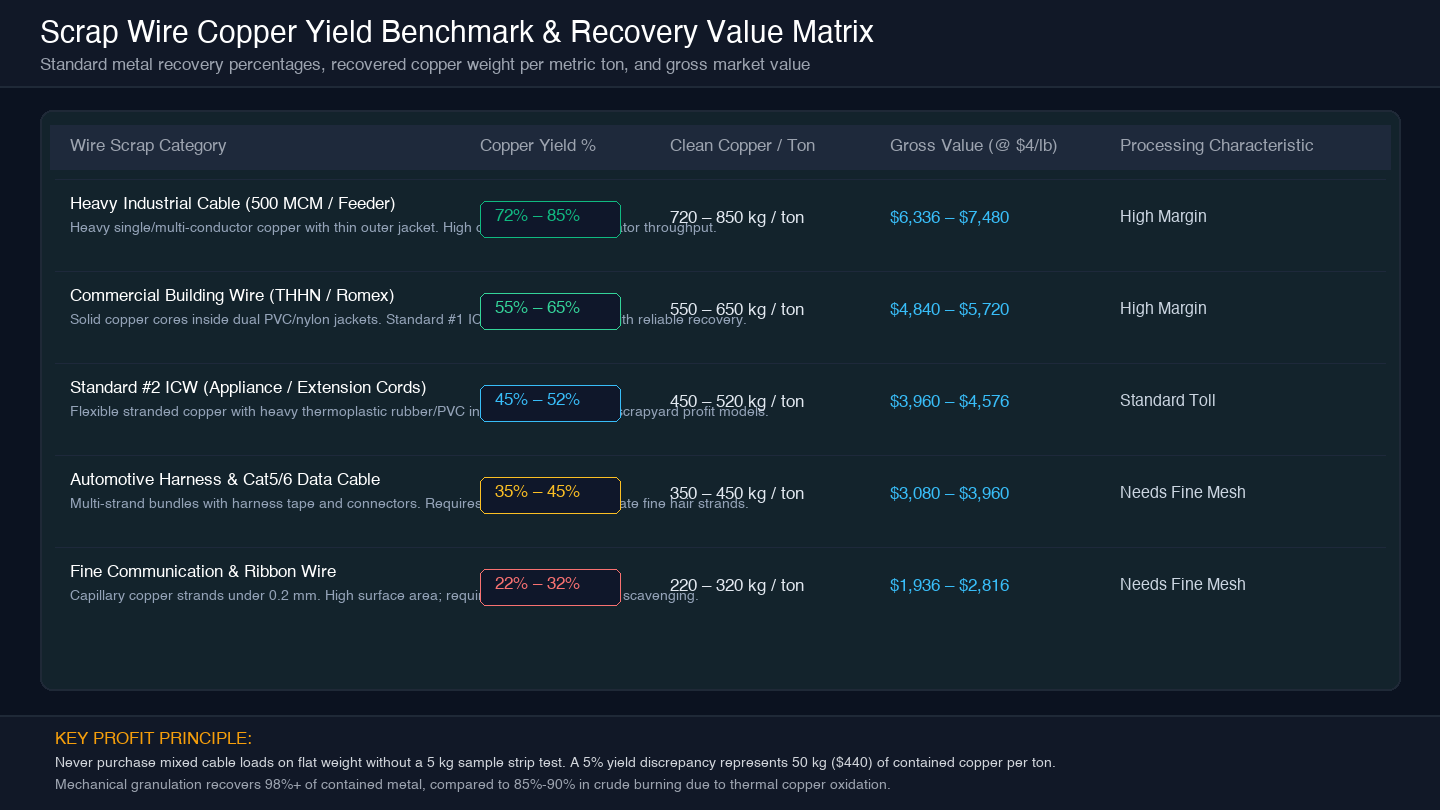Click the "Solid copper cores inside dual" description
Image resolution: width=1440 pixels, height=810 pixels.
(x=408, y=320)
